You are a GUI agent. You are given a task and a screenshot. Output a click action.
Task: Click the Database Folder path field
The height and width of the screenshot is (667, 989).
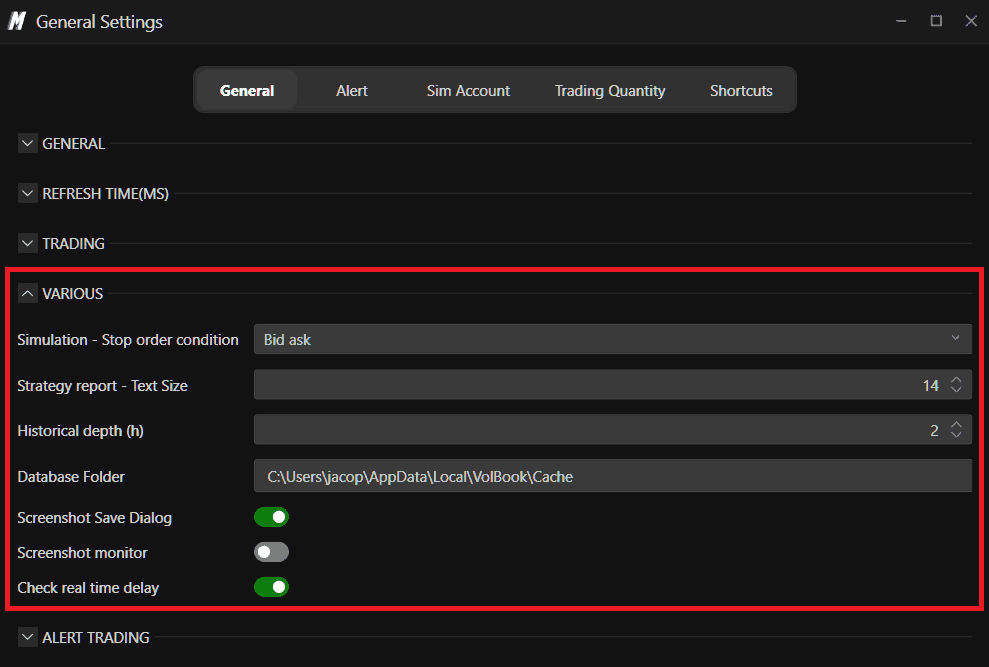(612, 476)
